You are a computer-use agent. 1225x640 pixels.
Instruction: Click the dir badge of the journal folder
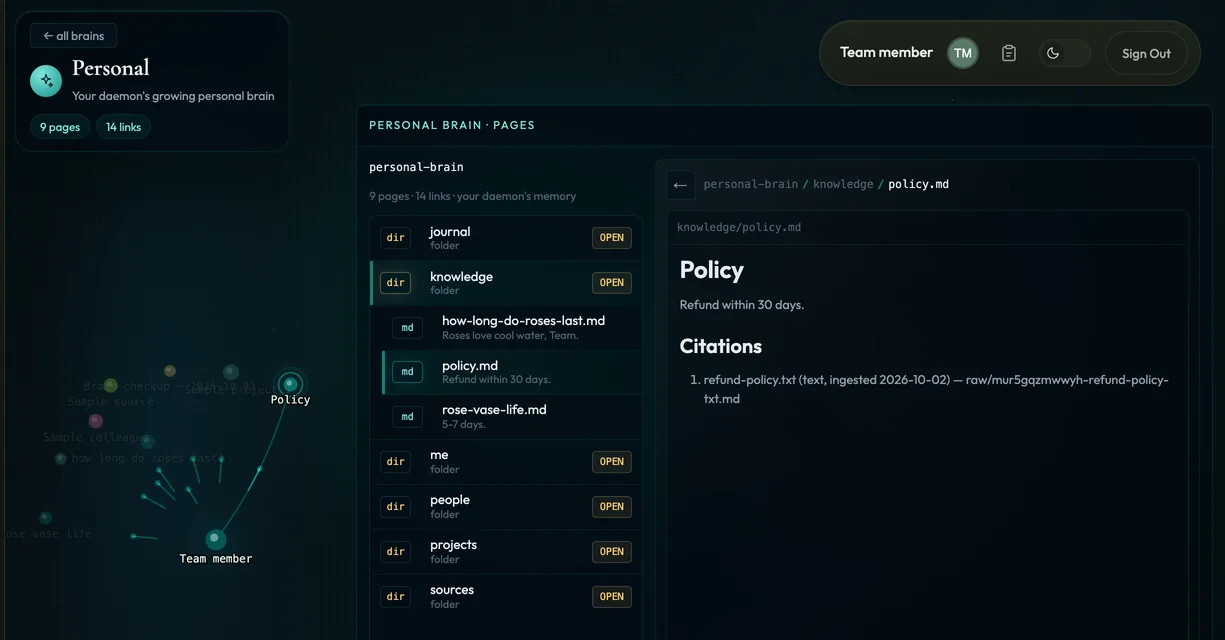396,238
